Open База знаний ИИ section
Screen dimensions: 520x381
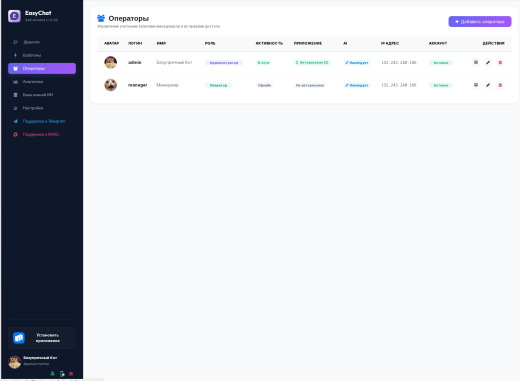point(42,95)
